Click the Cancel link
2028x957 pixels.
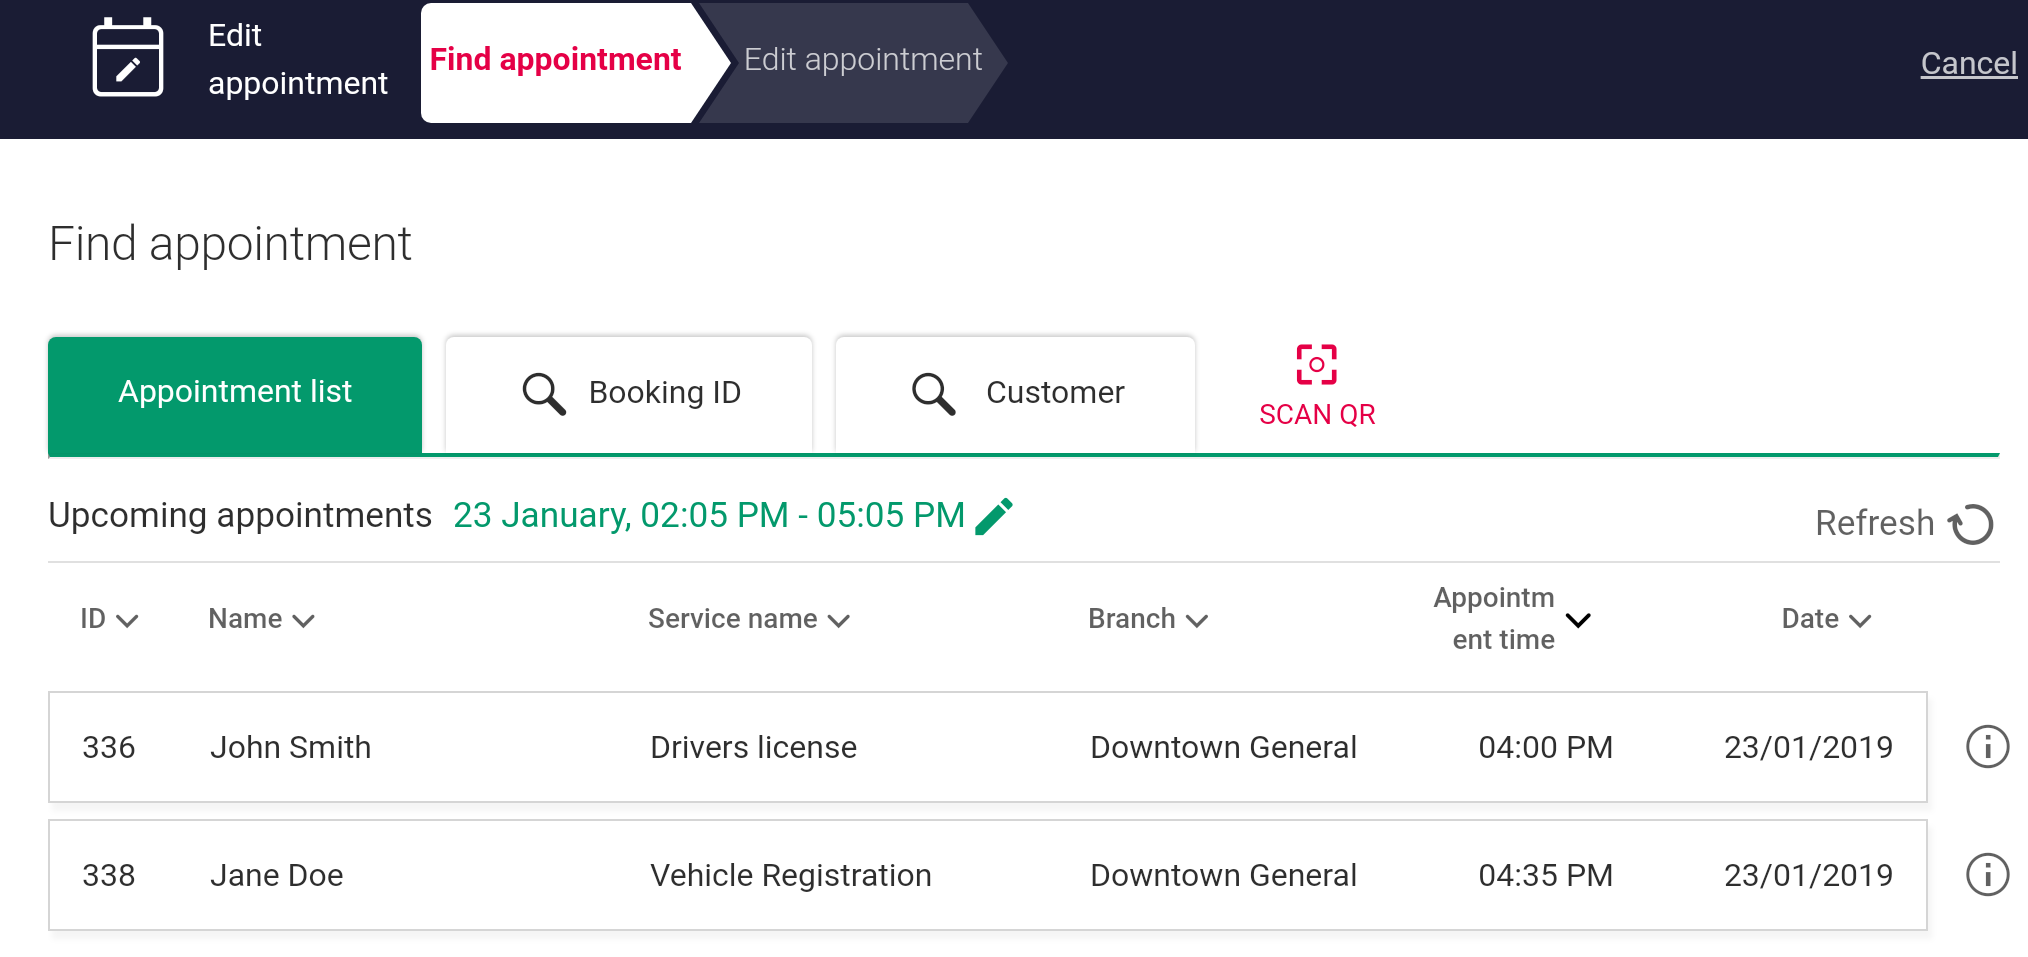[x=1967, y=64]
